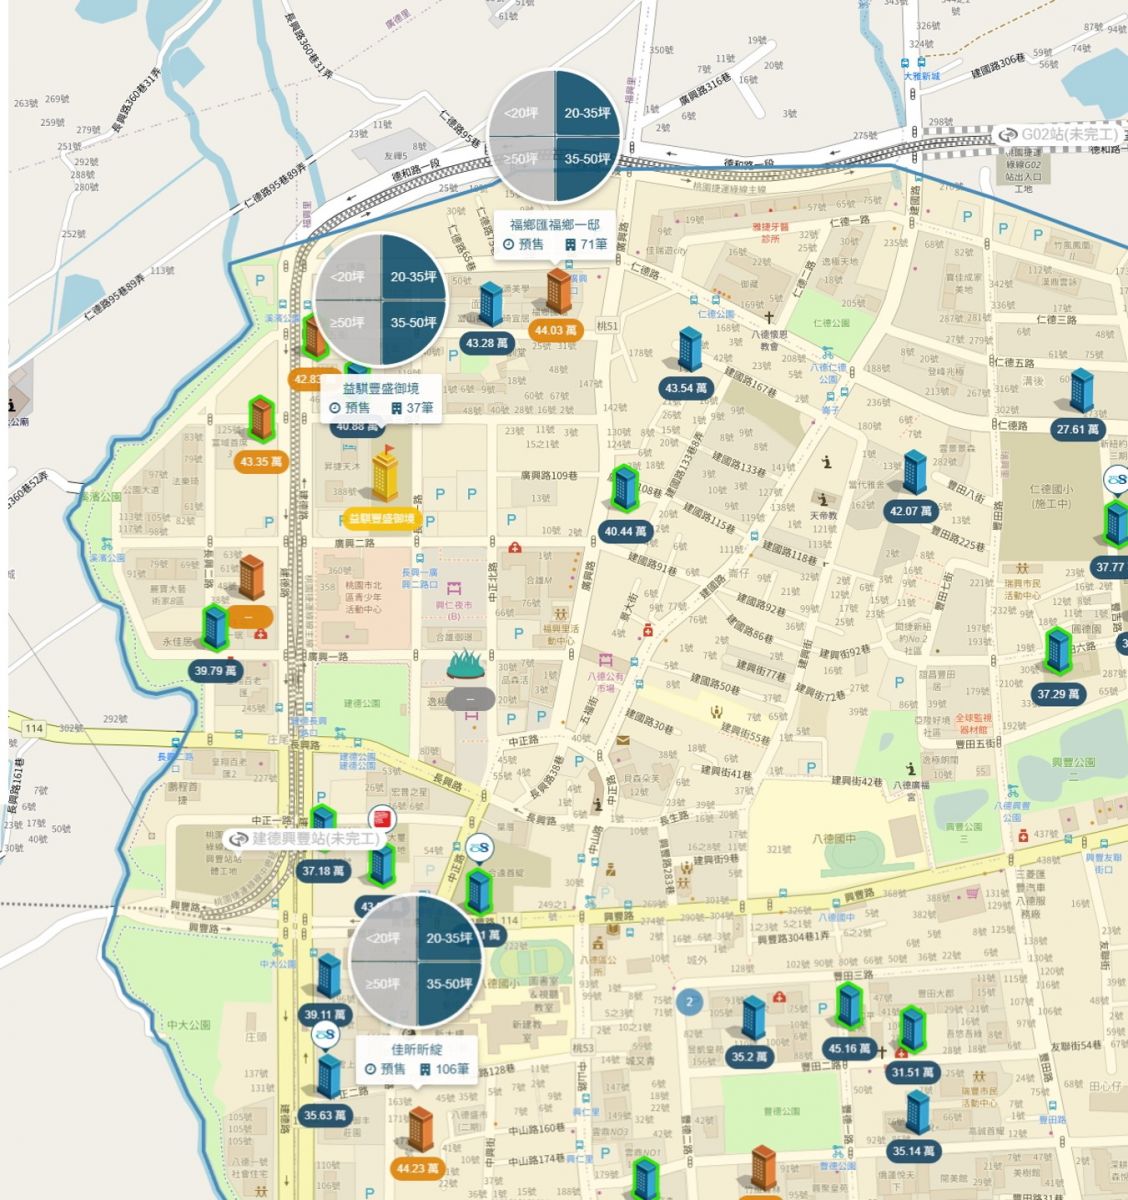Click the building marker priced 39.79萬
Image resolution: width=1128 pixels, height=1200 pixels.
215,628
